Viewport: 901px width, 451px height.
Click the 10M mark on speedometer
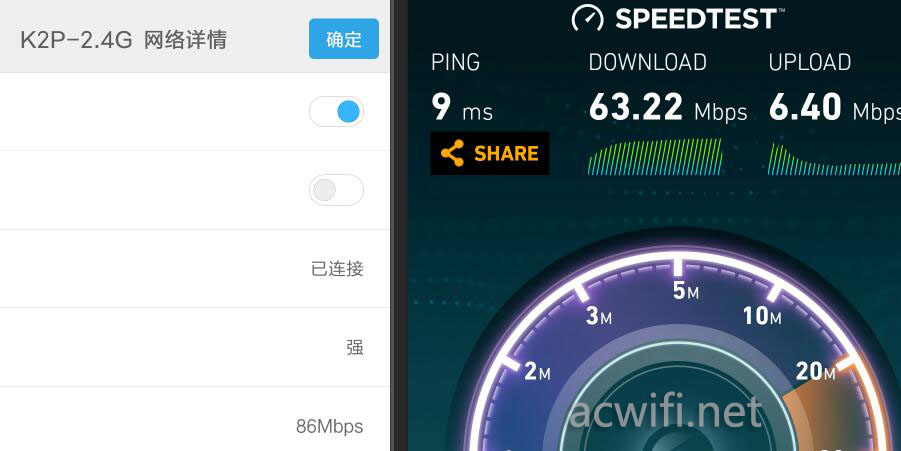[762, 315]
